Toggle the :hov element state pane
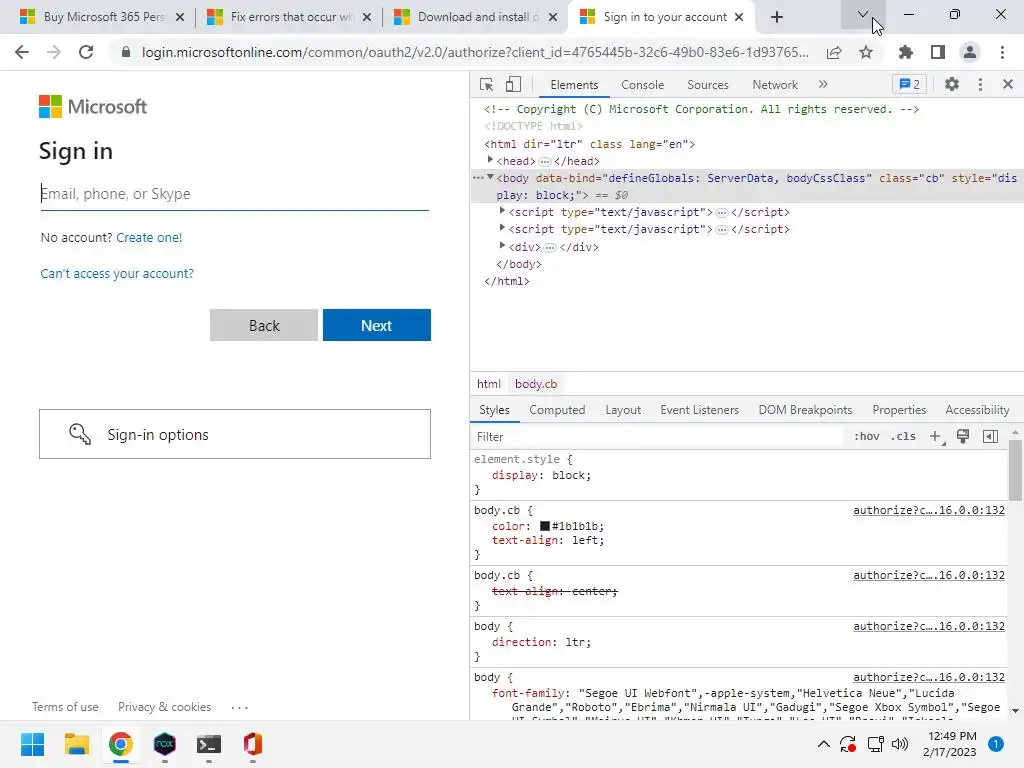This screenshot has height=768, width=1024. [867, 436]
